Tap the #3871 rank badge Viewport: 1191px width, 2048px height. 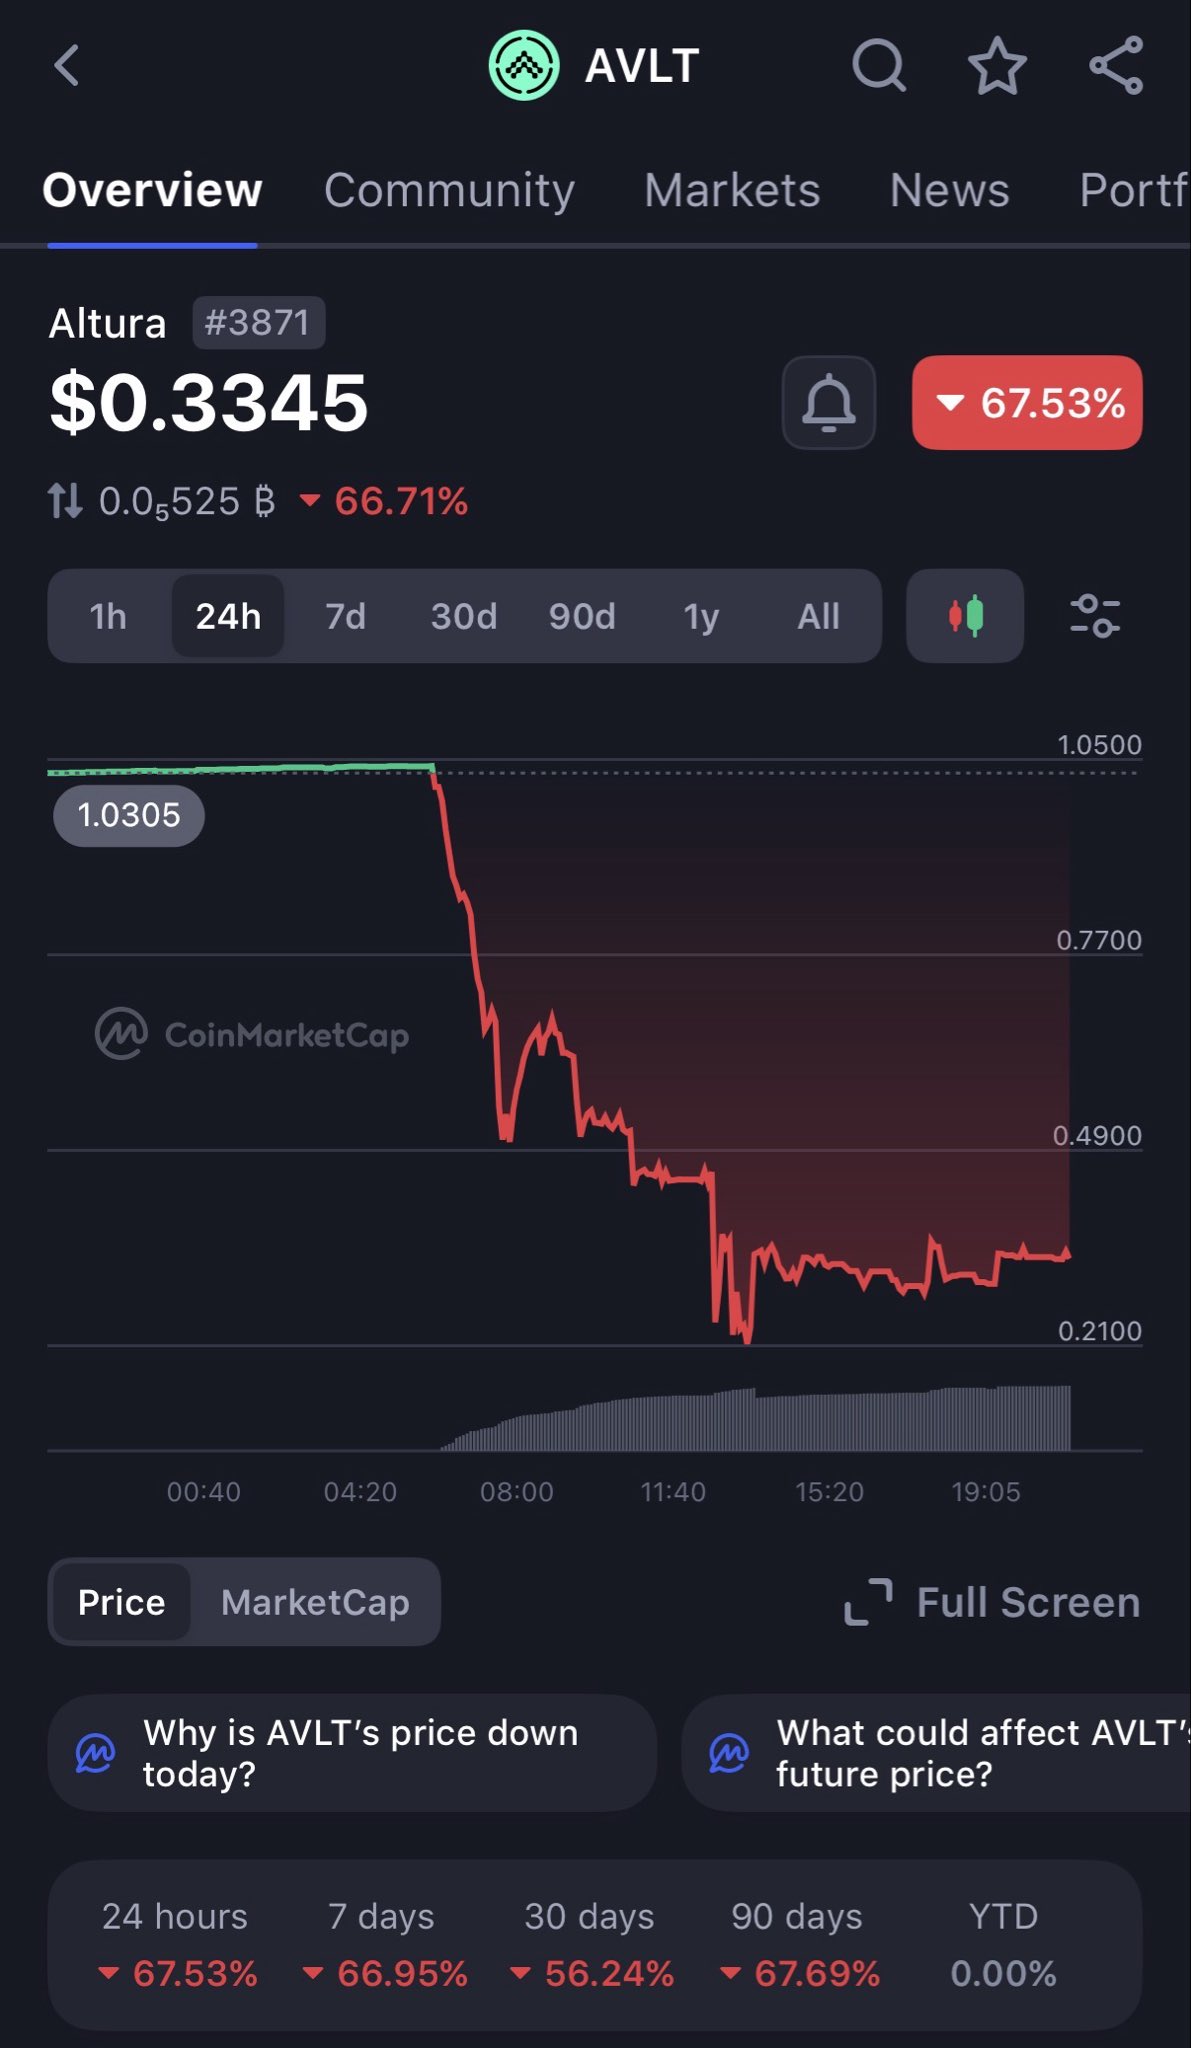point(258,323)
